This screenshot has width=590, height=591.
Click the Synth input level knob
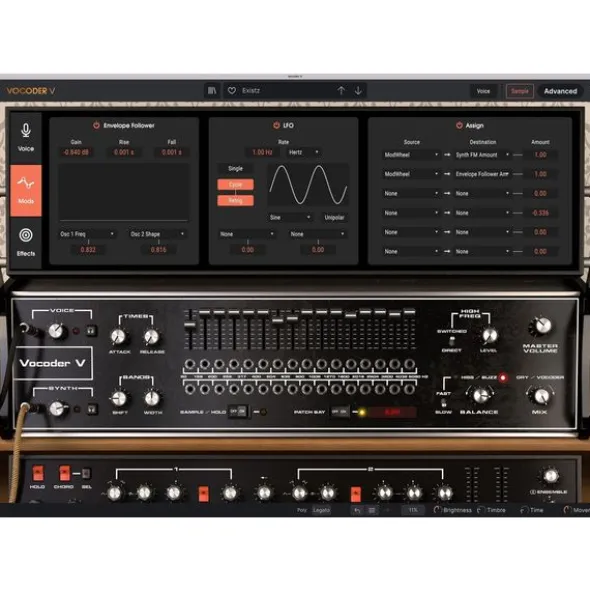(x=57, y=408)
